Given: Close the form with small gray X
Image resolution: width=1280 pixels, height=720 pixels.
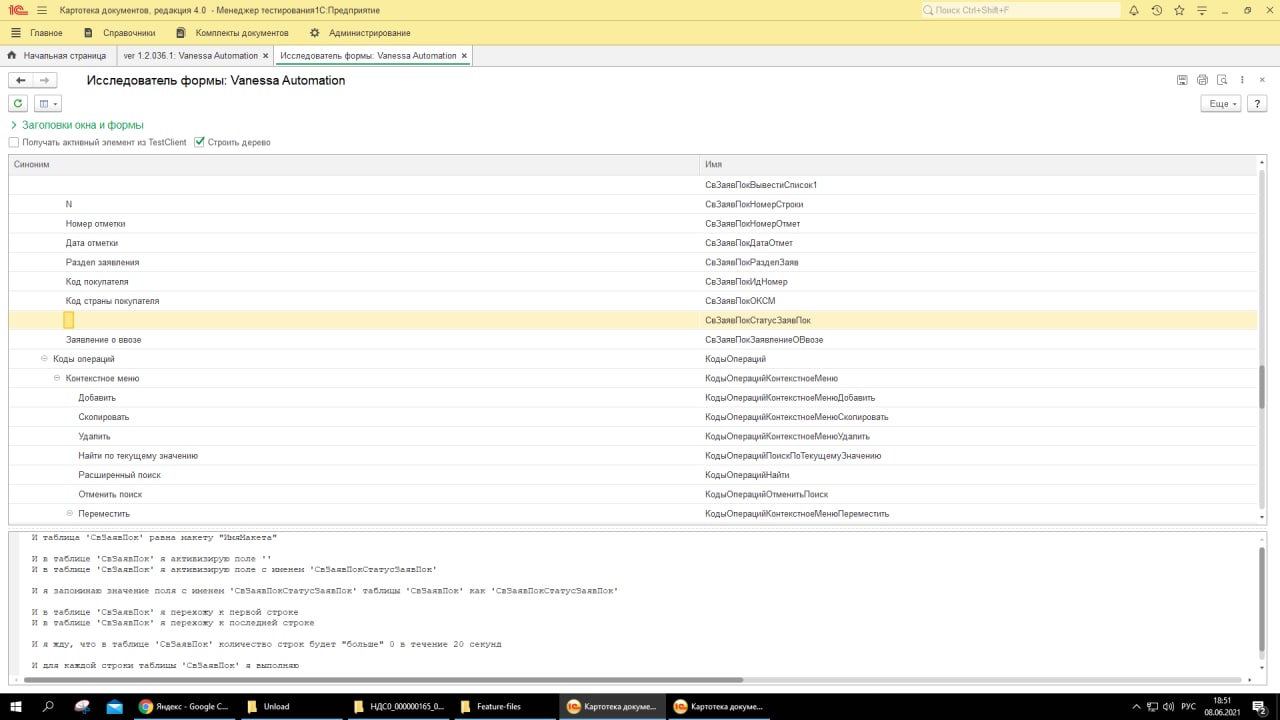Looking at the screenshot, I should [x=1262, y=80].
